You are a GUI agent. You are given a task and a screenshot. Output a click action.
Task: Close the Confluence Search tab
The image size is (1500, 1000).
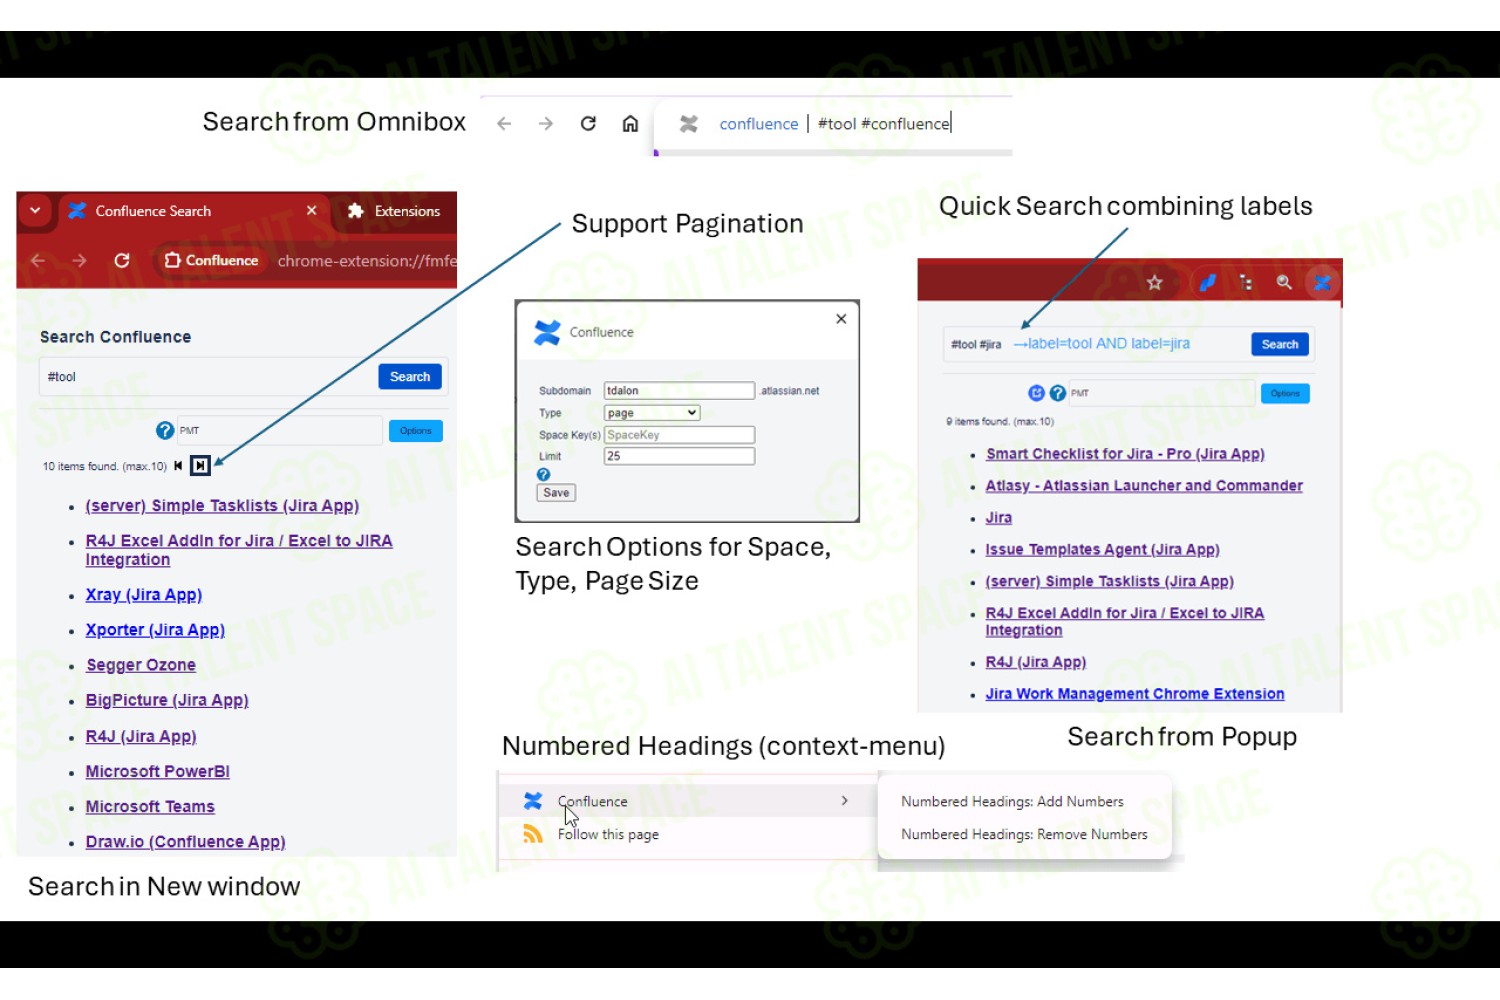[312, 211]
